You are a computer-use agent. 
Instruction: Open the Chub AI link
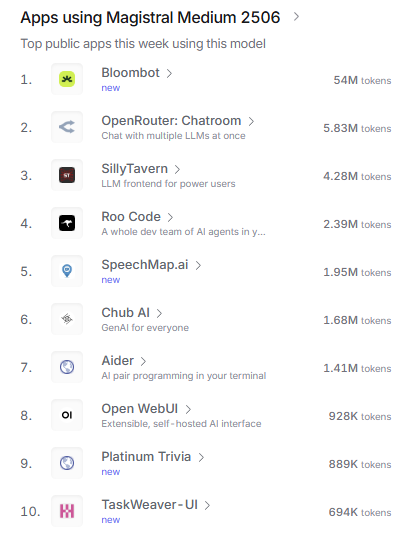click(x=126, y=313)
